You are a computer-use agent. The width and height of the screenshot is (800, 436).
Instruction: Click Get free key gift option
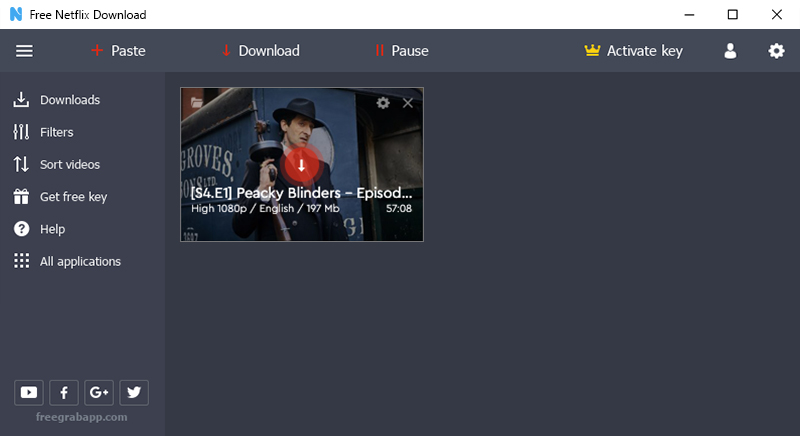[73, 197]
